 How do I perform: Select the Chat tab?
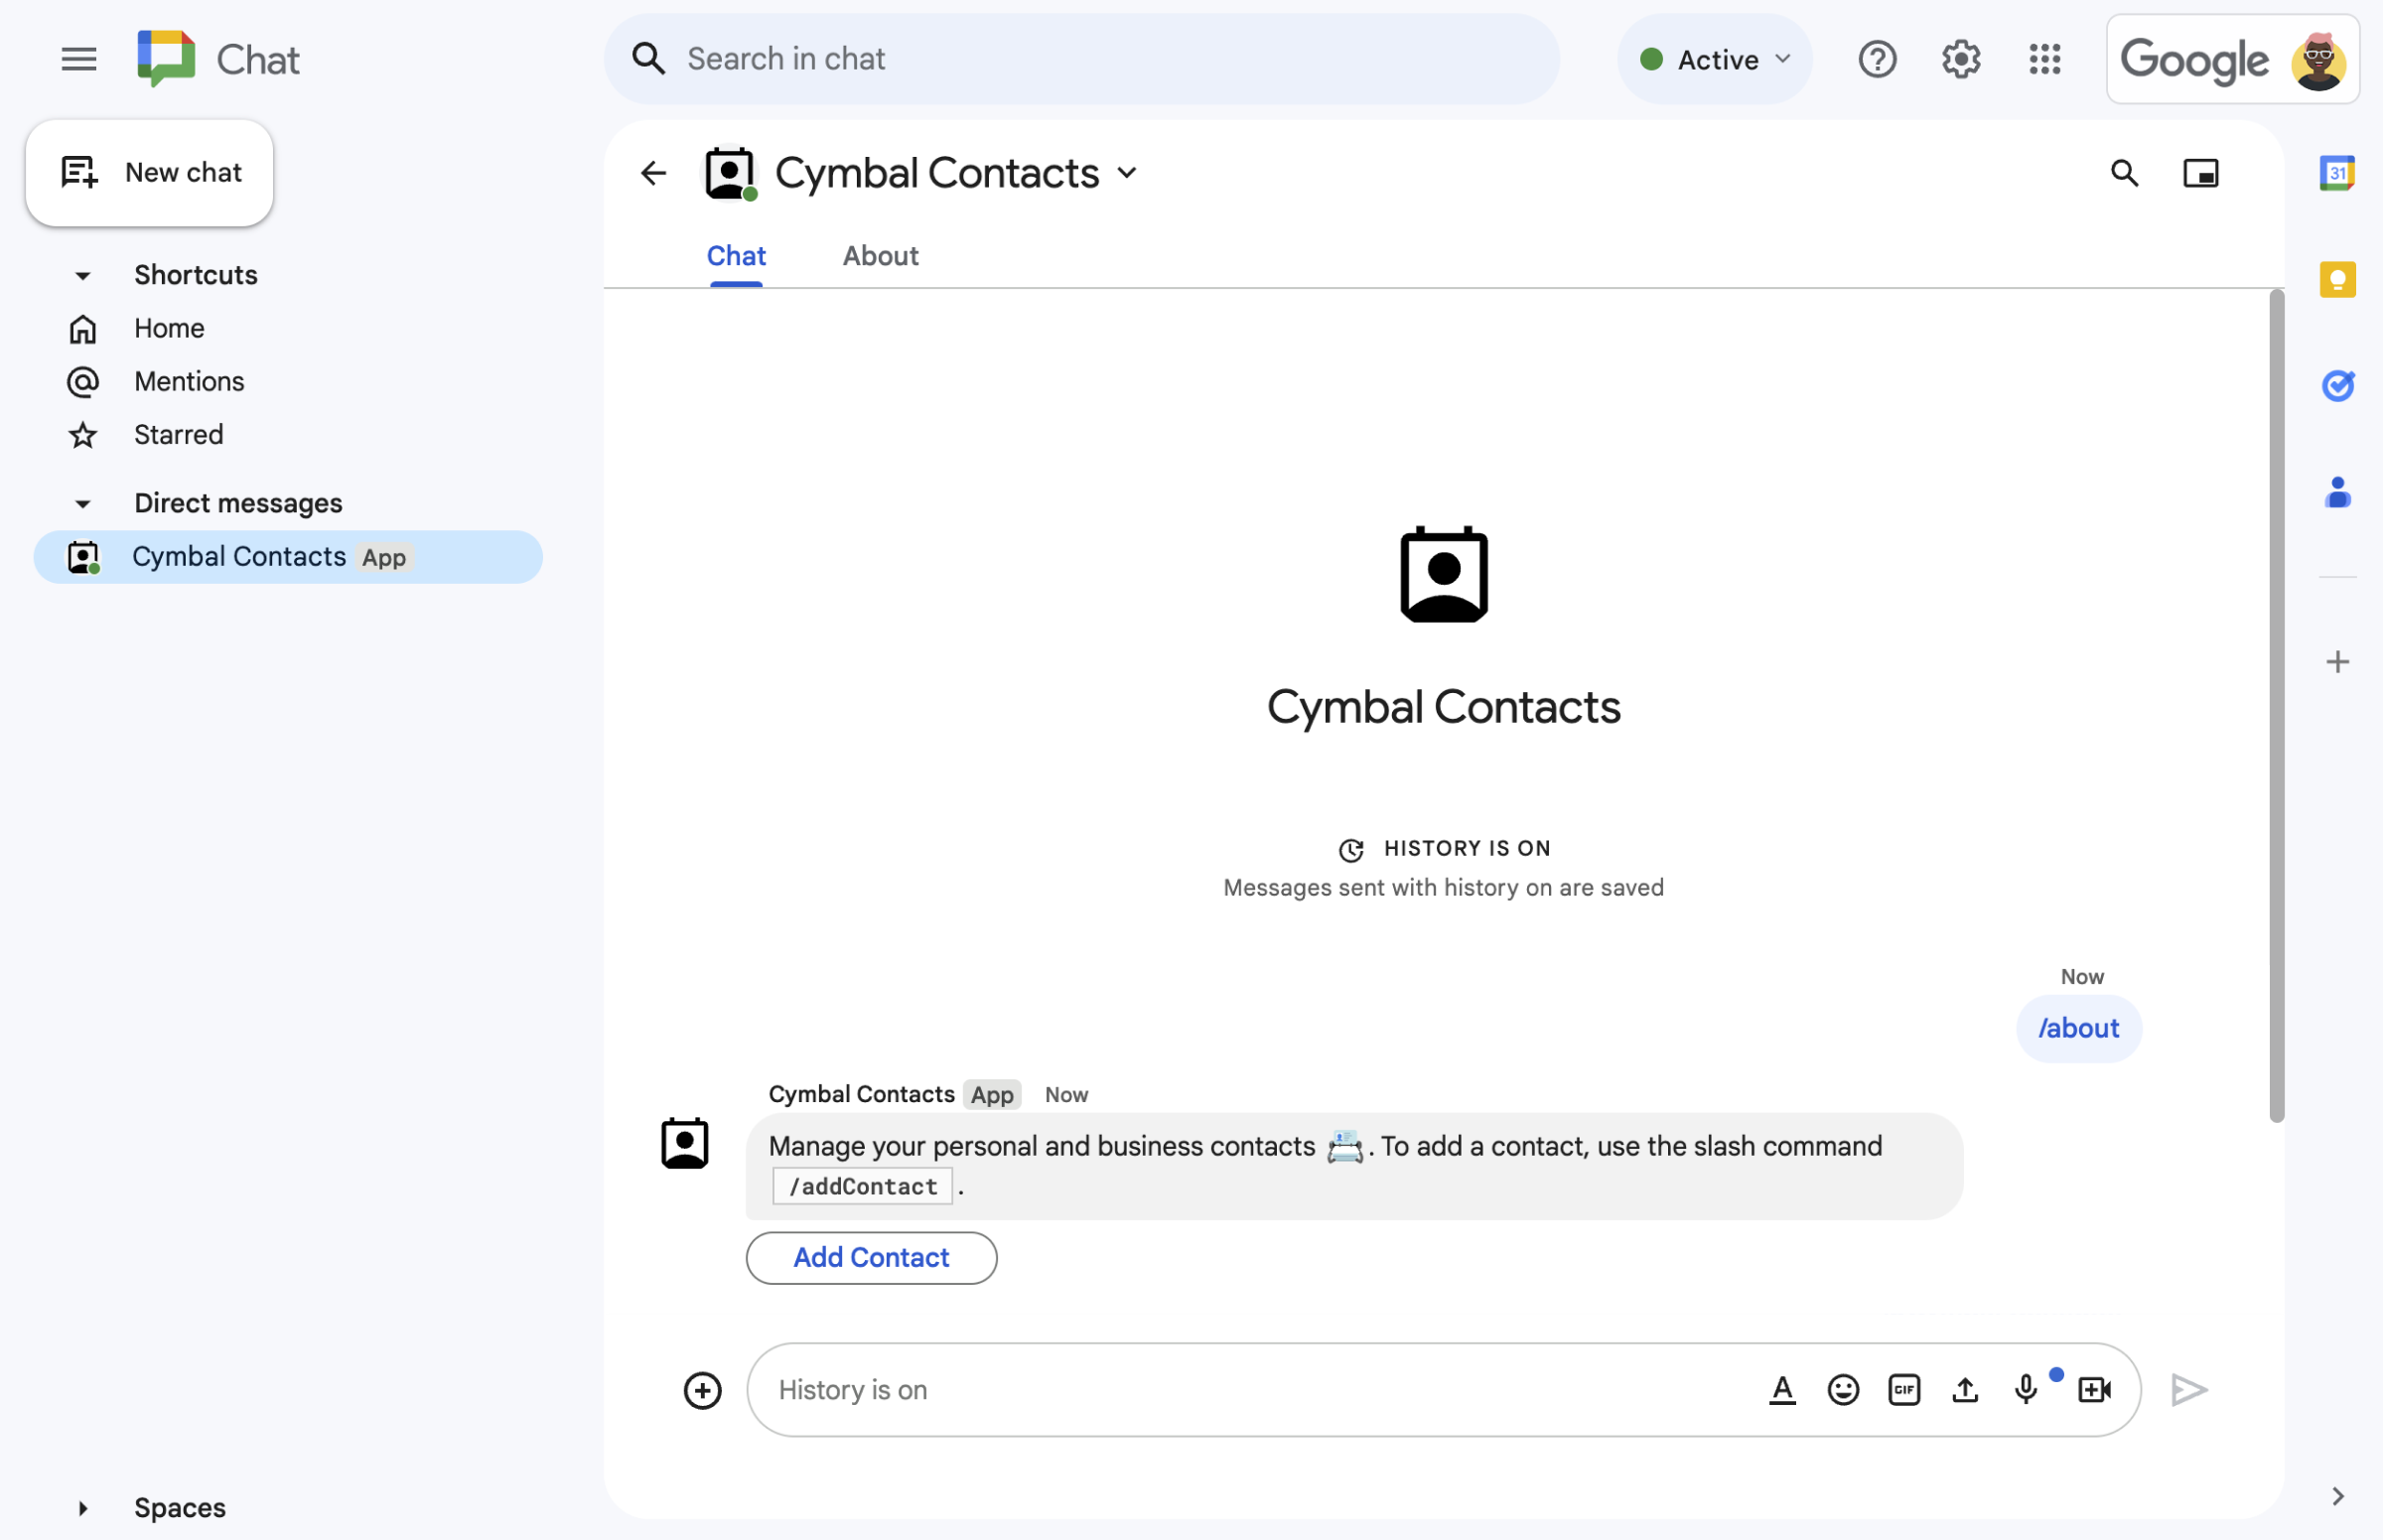tap(737, 255)
